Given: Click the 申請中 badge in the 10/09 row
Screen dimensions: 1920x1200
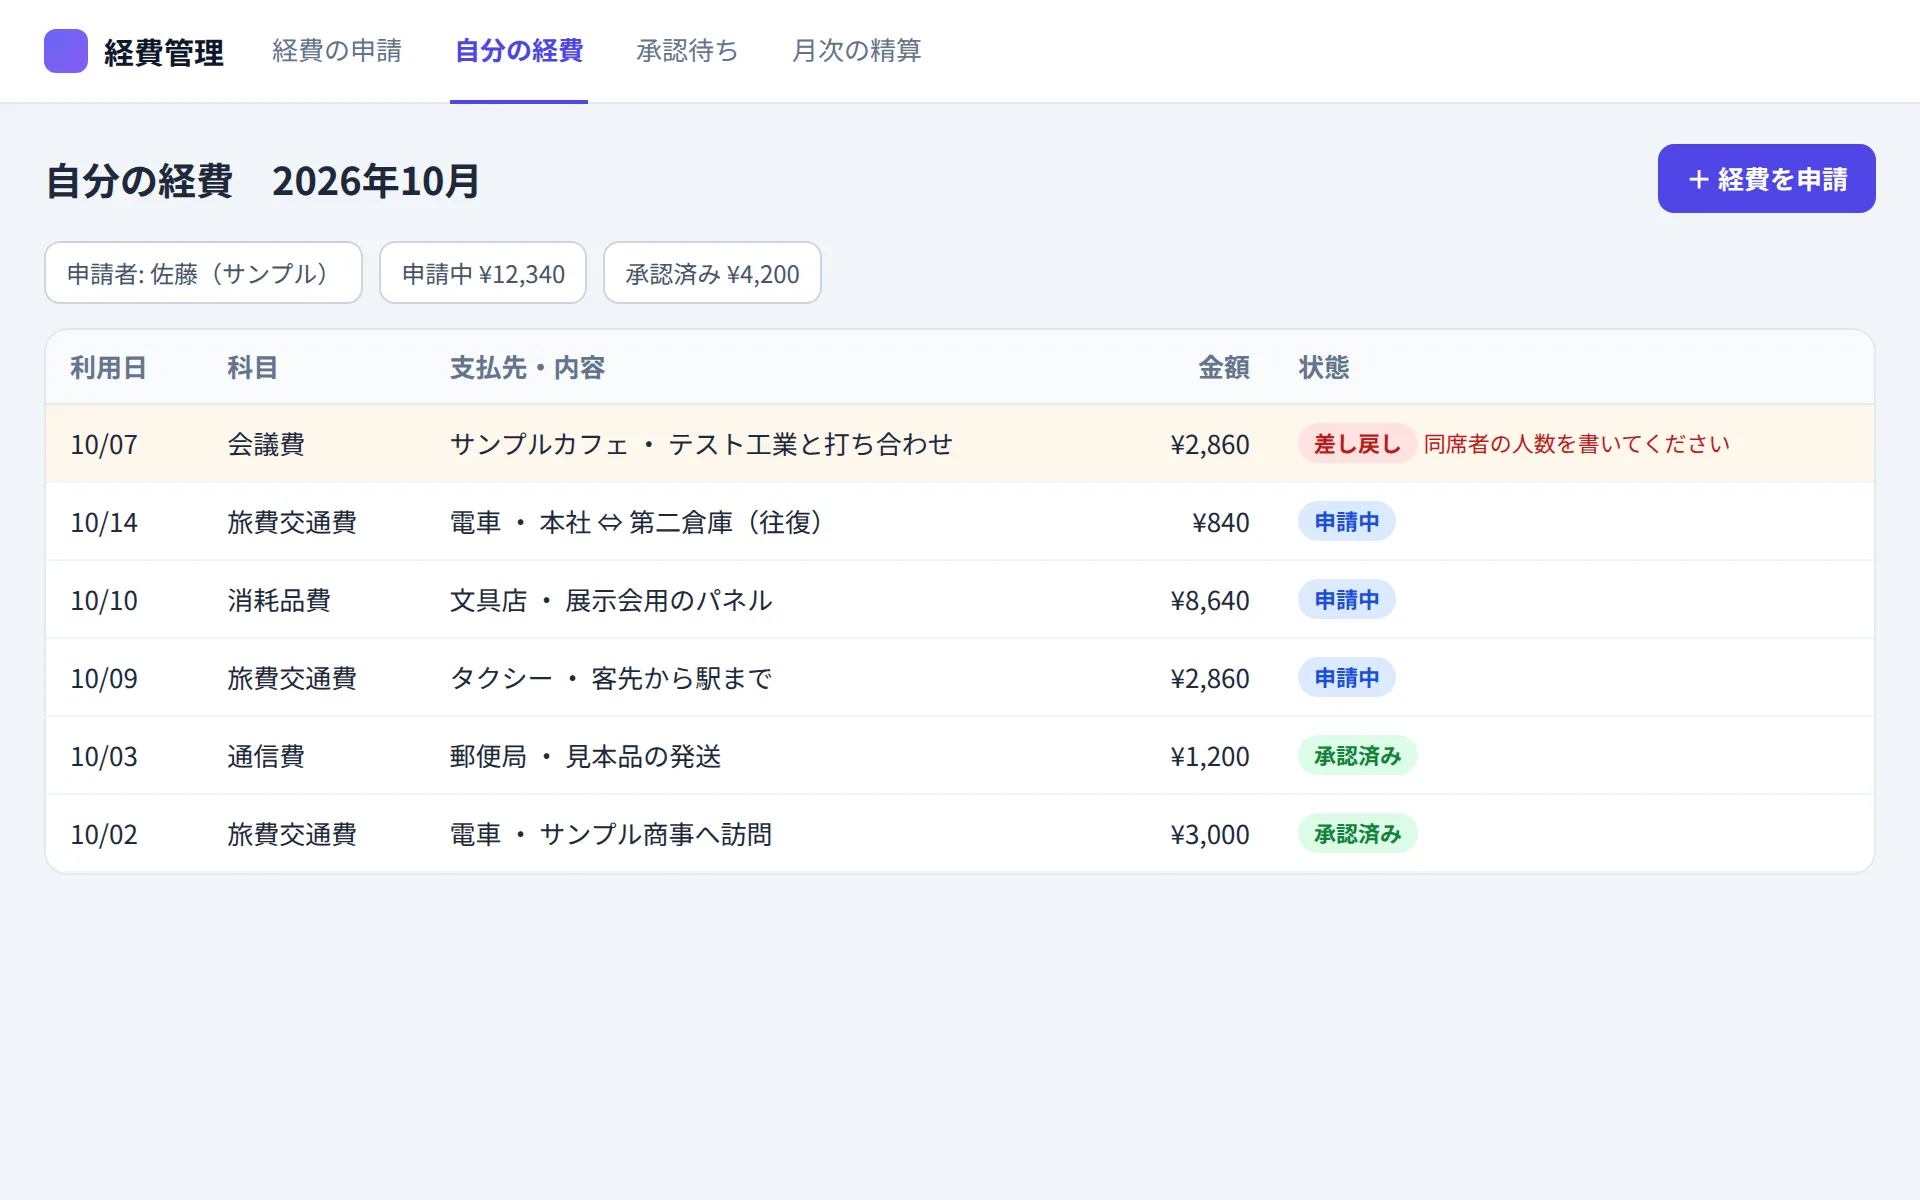Looking at the screenshot, I should click(1346, 678).
